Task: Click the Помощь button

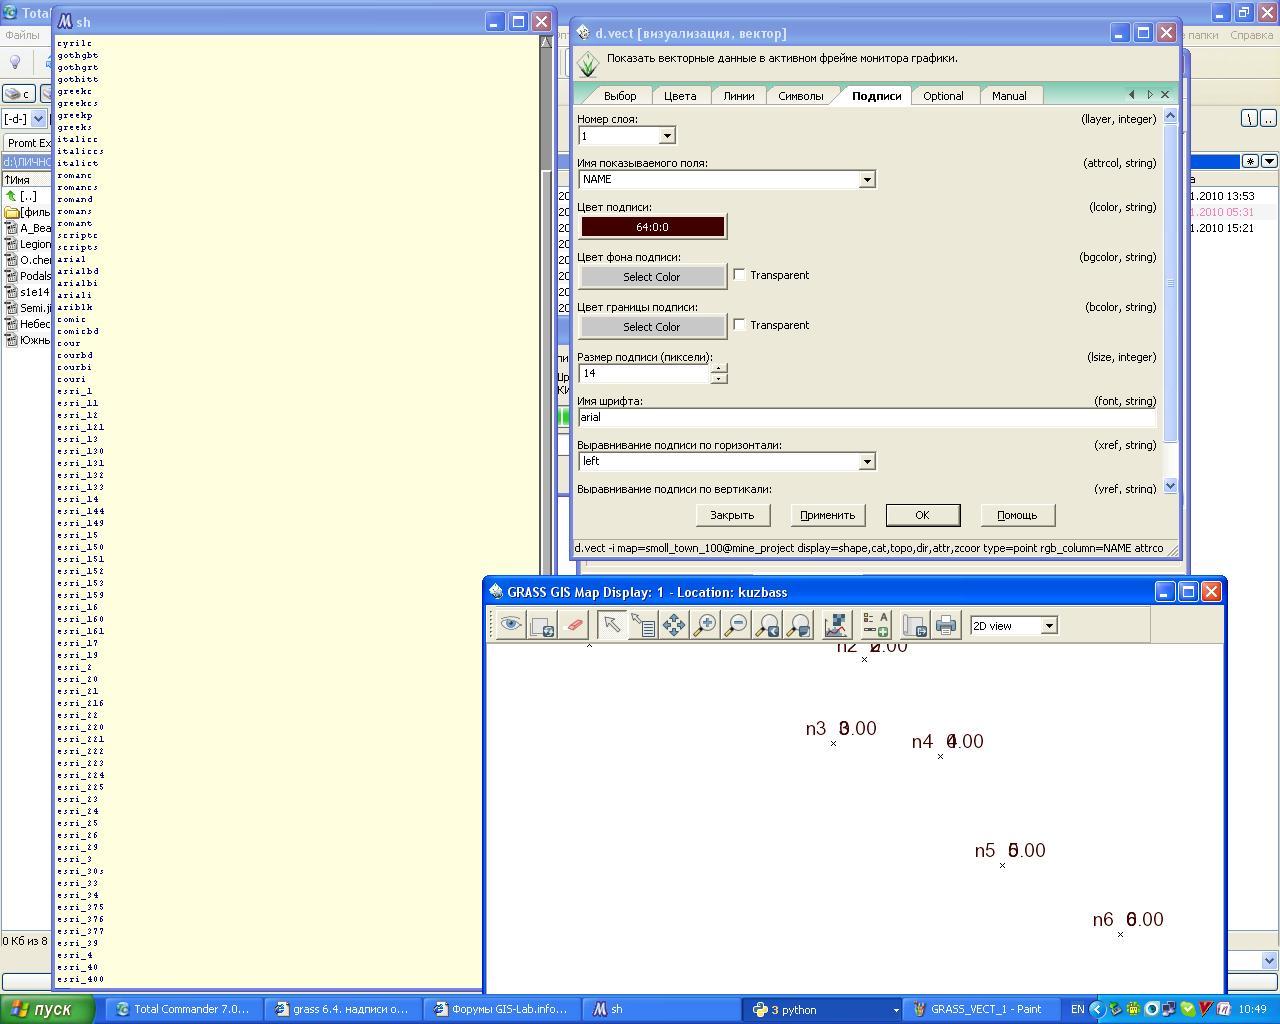Action: (1017, 515)
